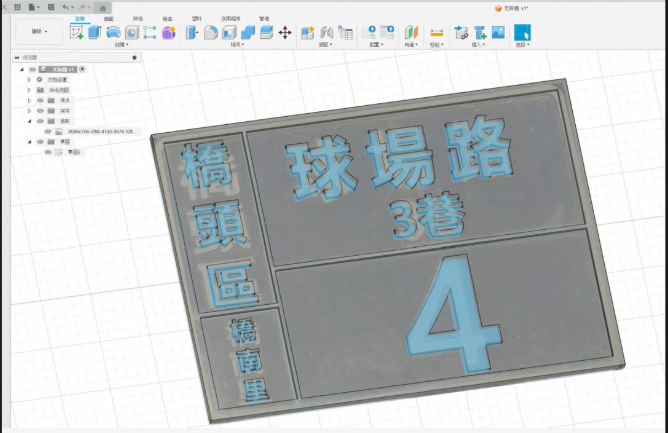The image size is (668, 433).
Task: Open the 插入 insert dropdown menu
Action: [478, 44]
